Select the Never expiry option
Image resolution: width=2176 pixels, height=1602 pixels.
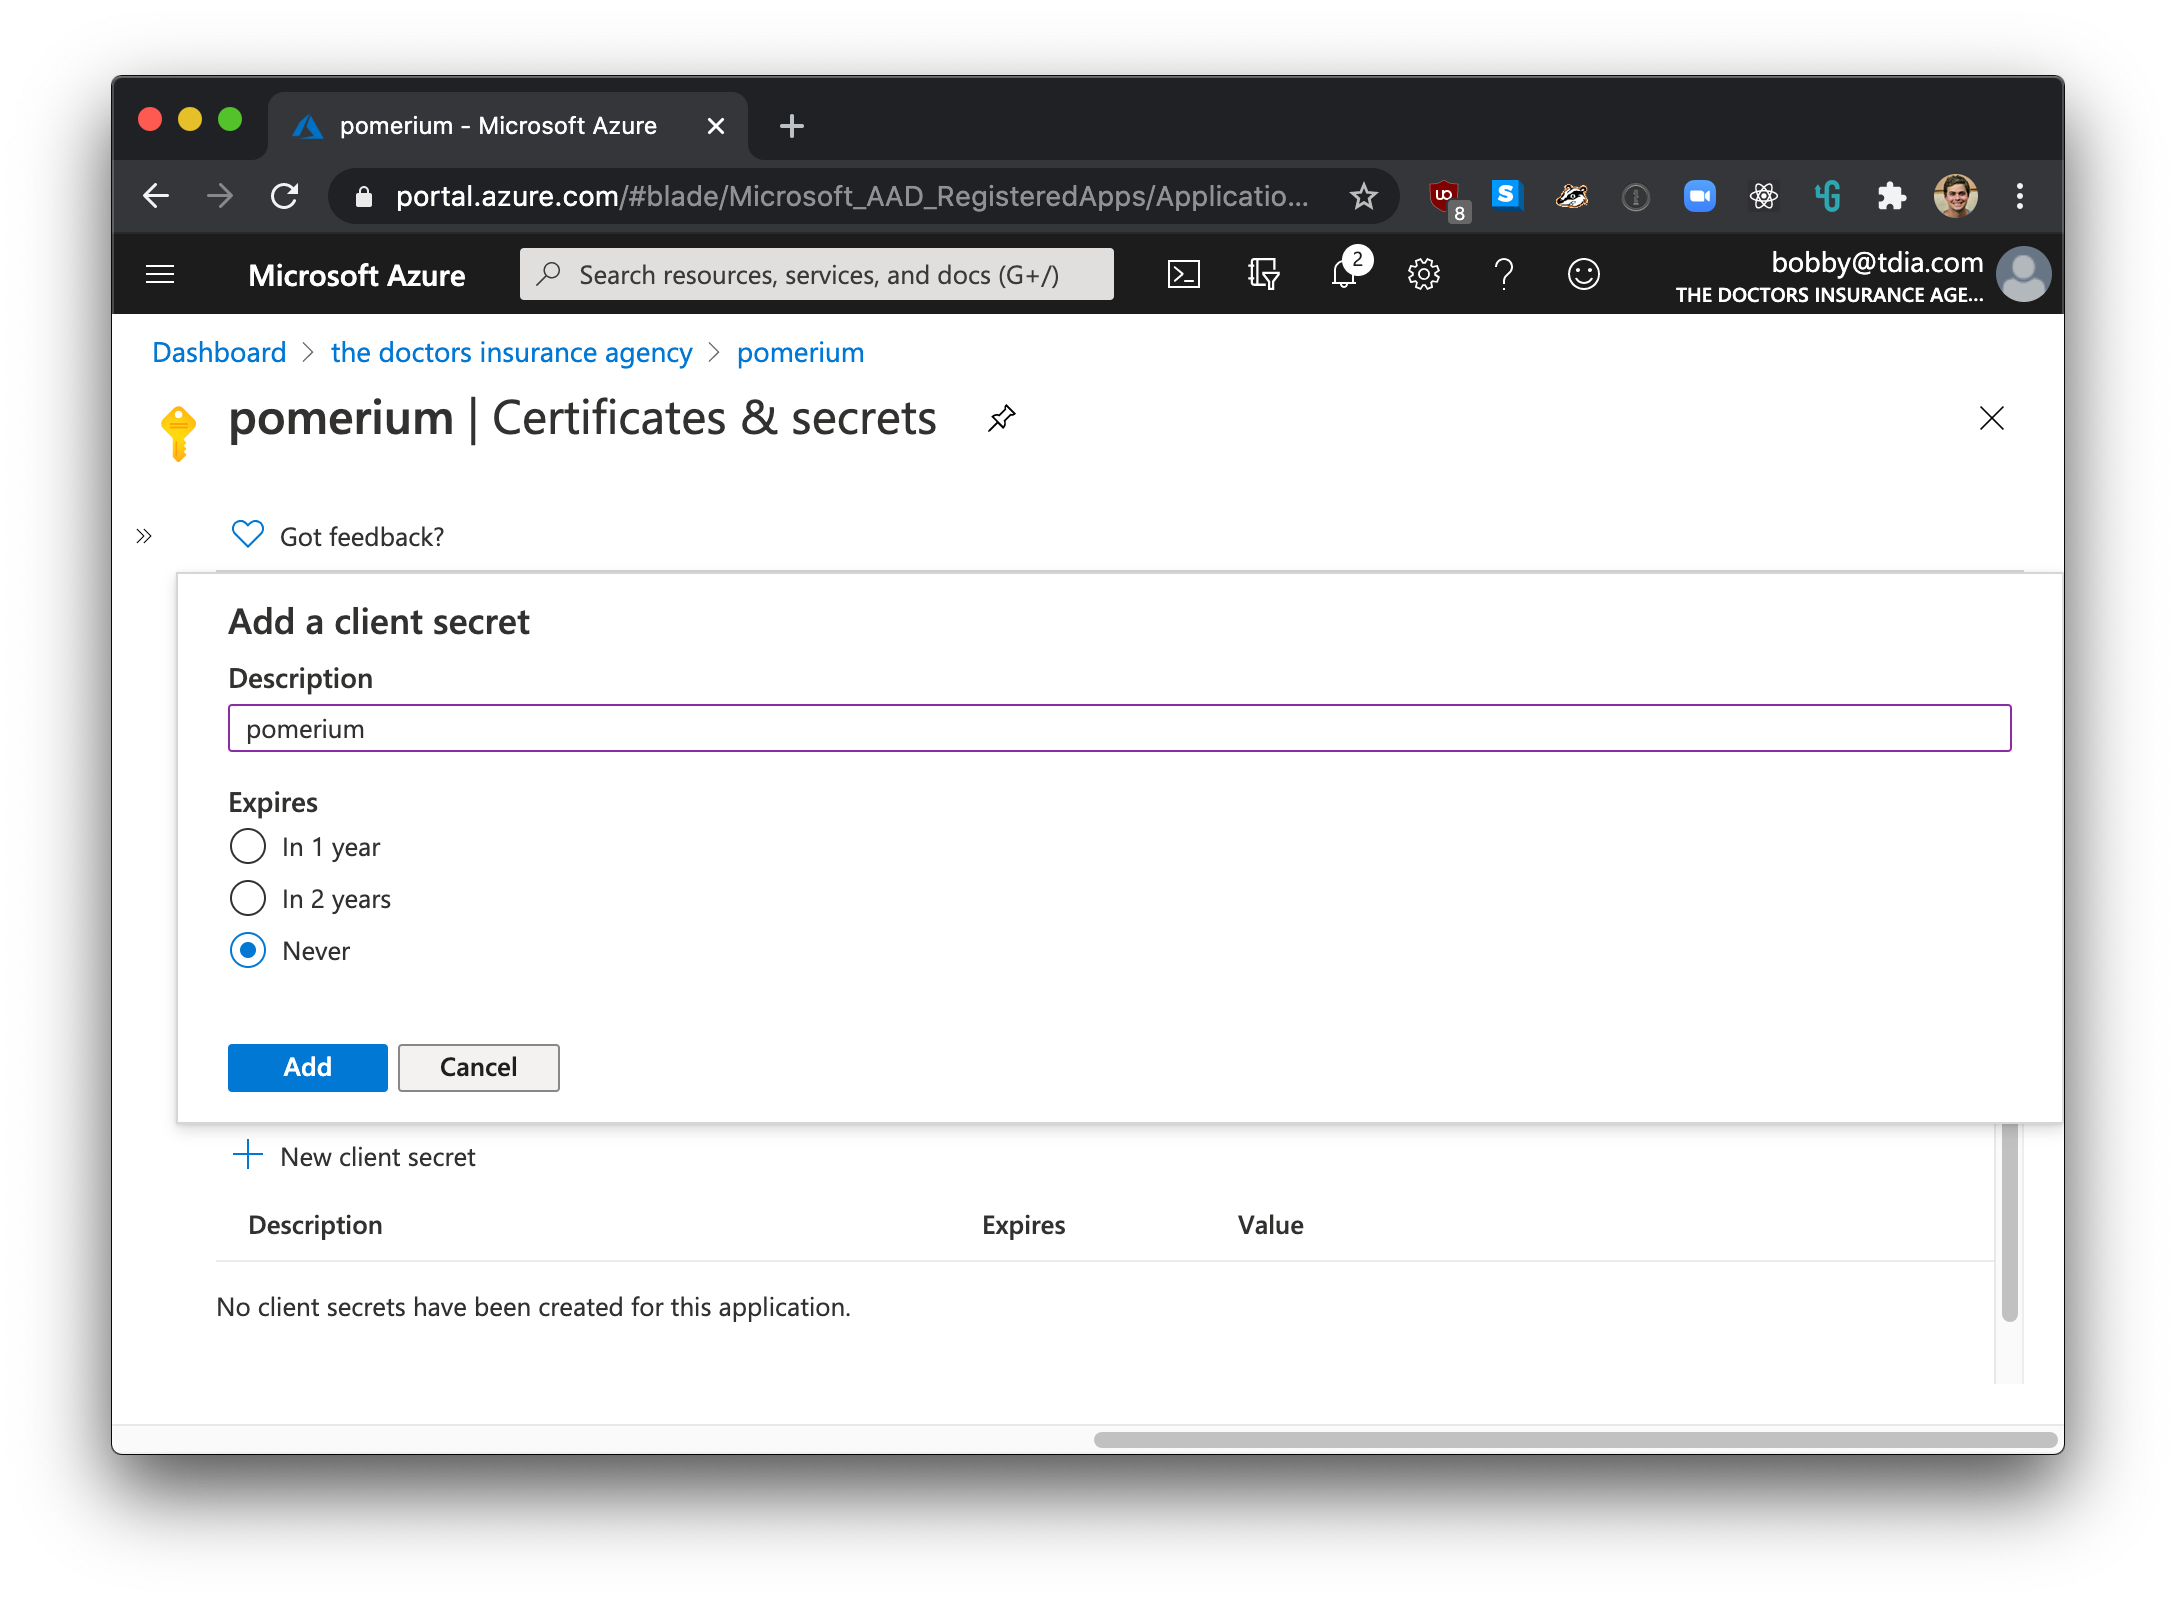tap(248, 950)
